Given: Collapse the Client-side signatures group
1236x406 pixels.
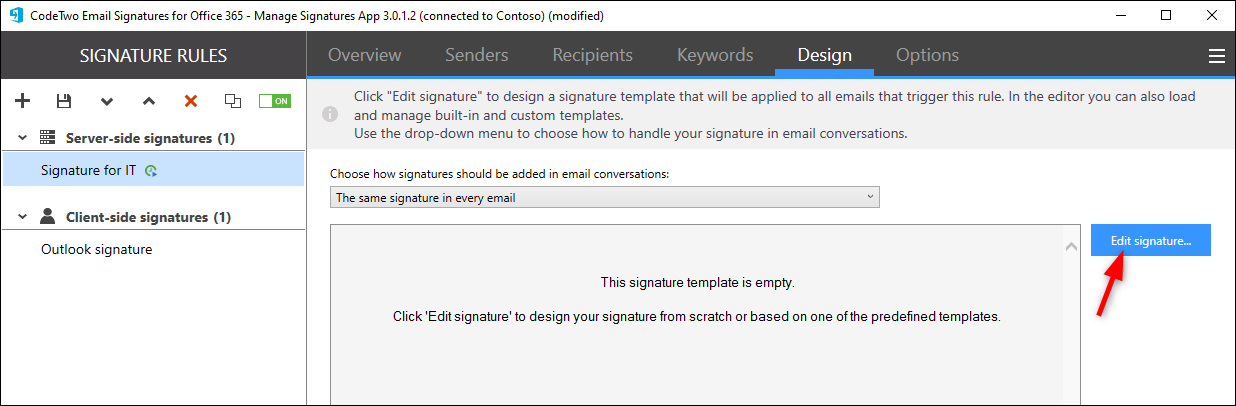Looking at the screenshot, I should 22,217.
